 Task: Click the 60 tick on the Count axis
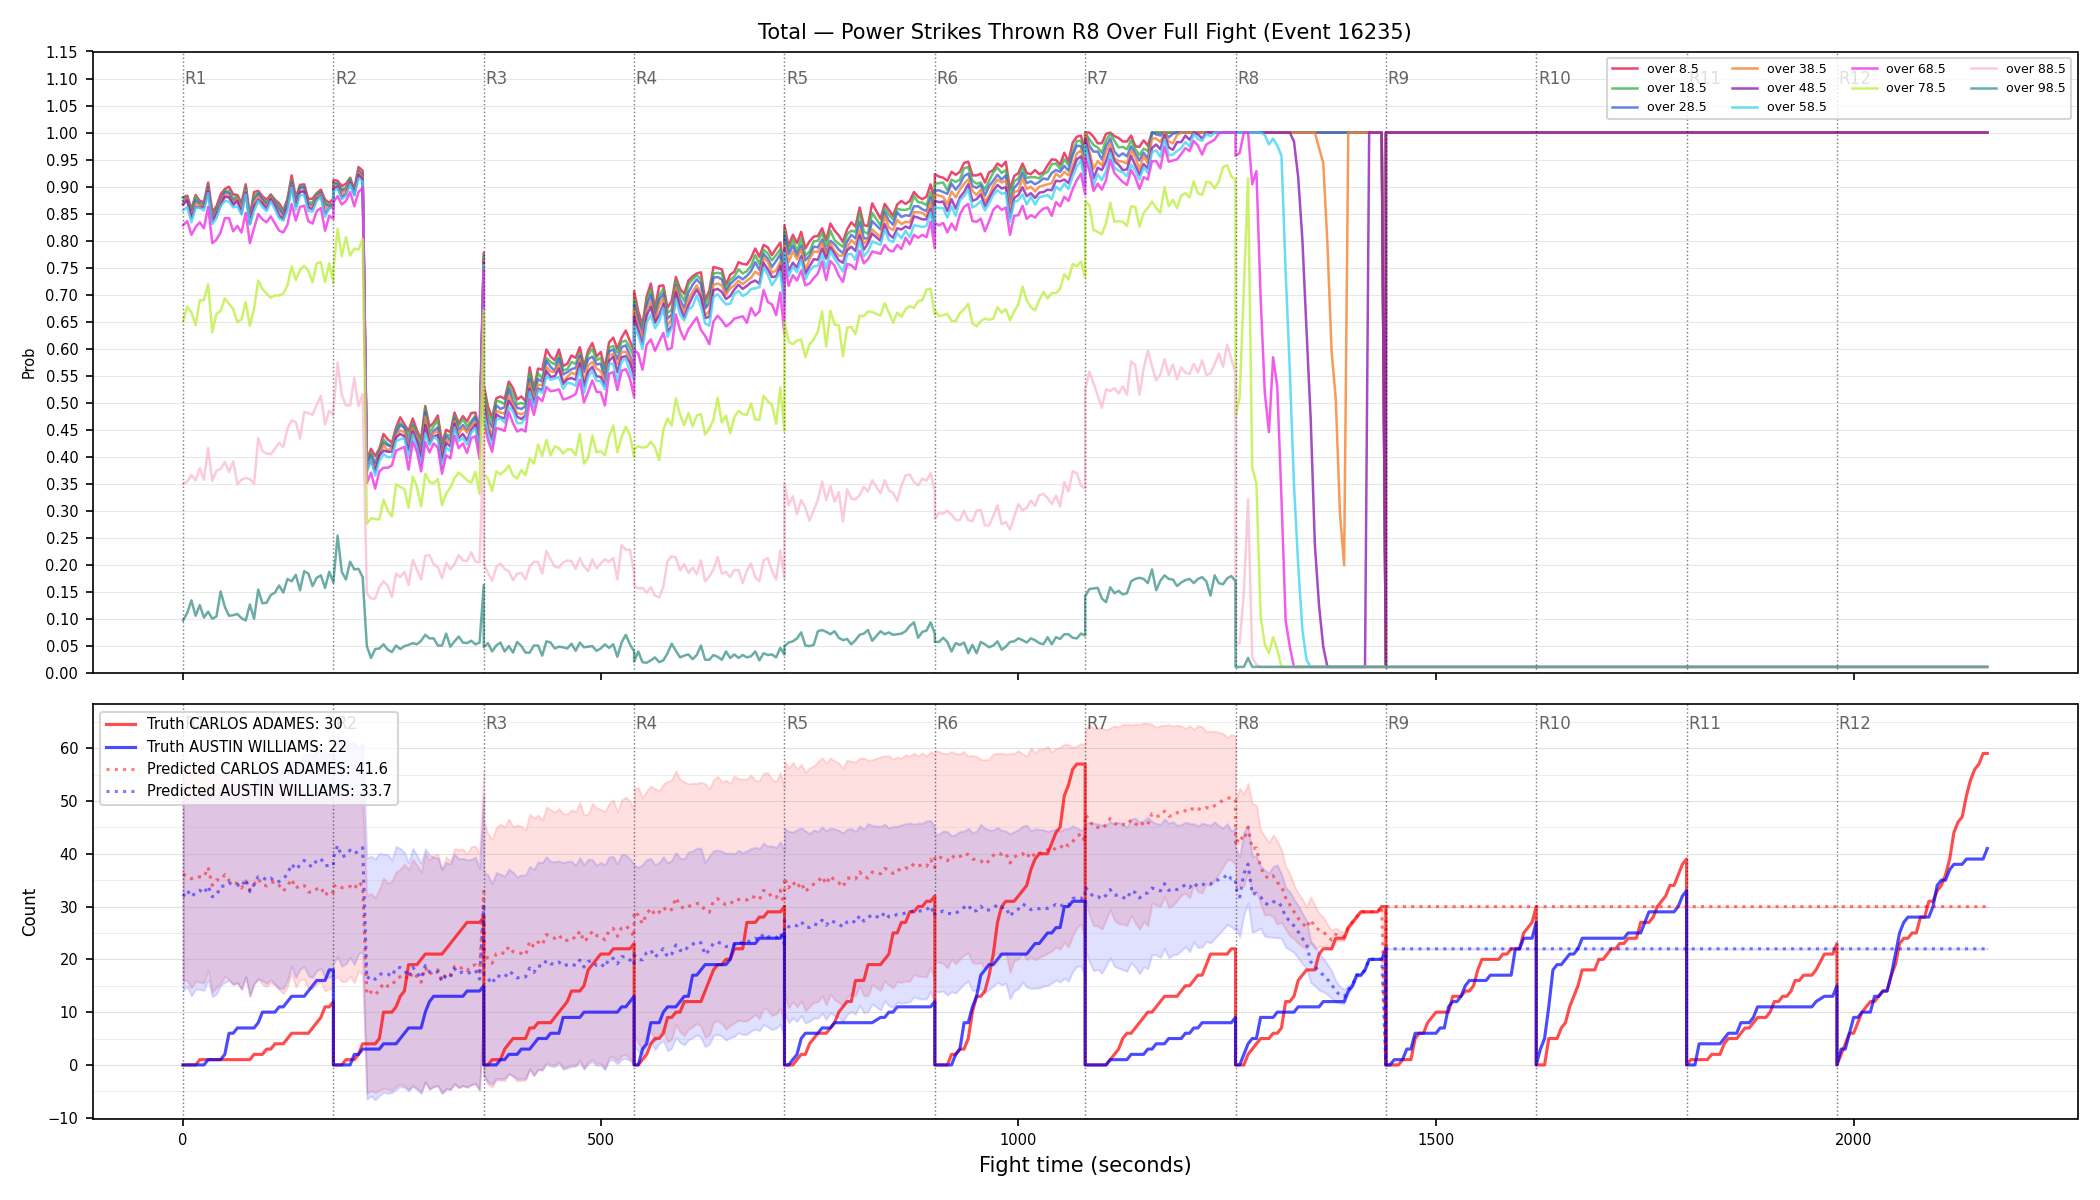pyautogui.click(x=69, y=749)
